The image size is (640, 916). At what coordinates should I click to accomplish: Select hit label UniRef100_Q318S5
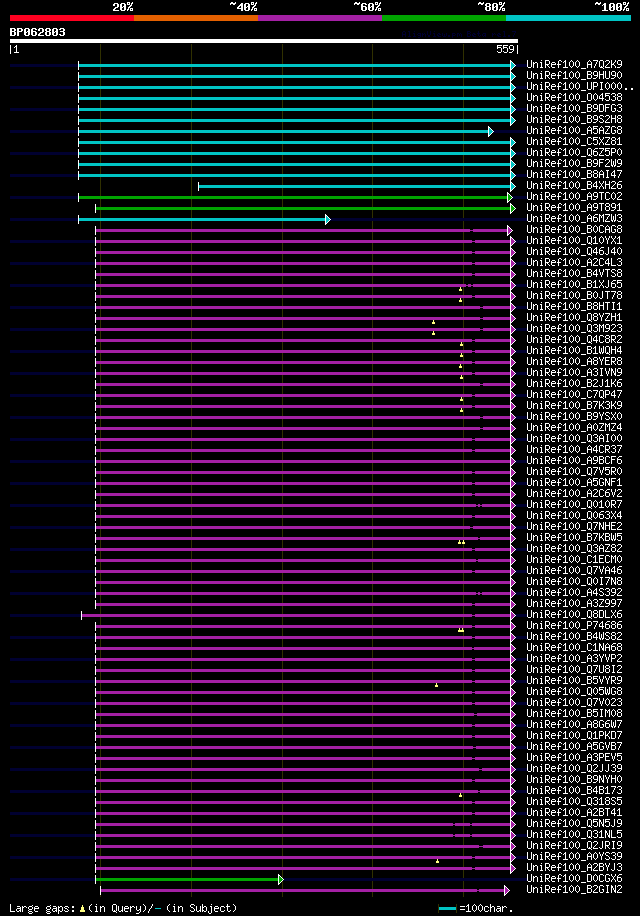(x=574, y=802)
